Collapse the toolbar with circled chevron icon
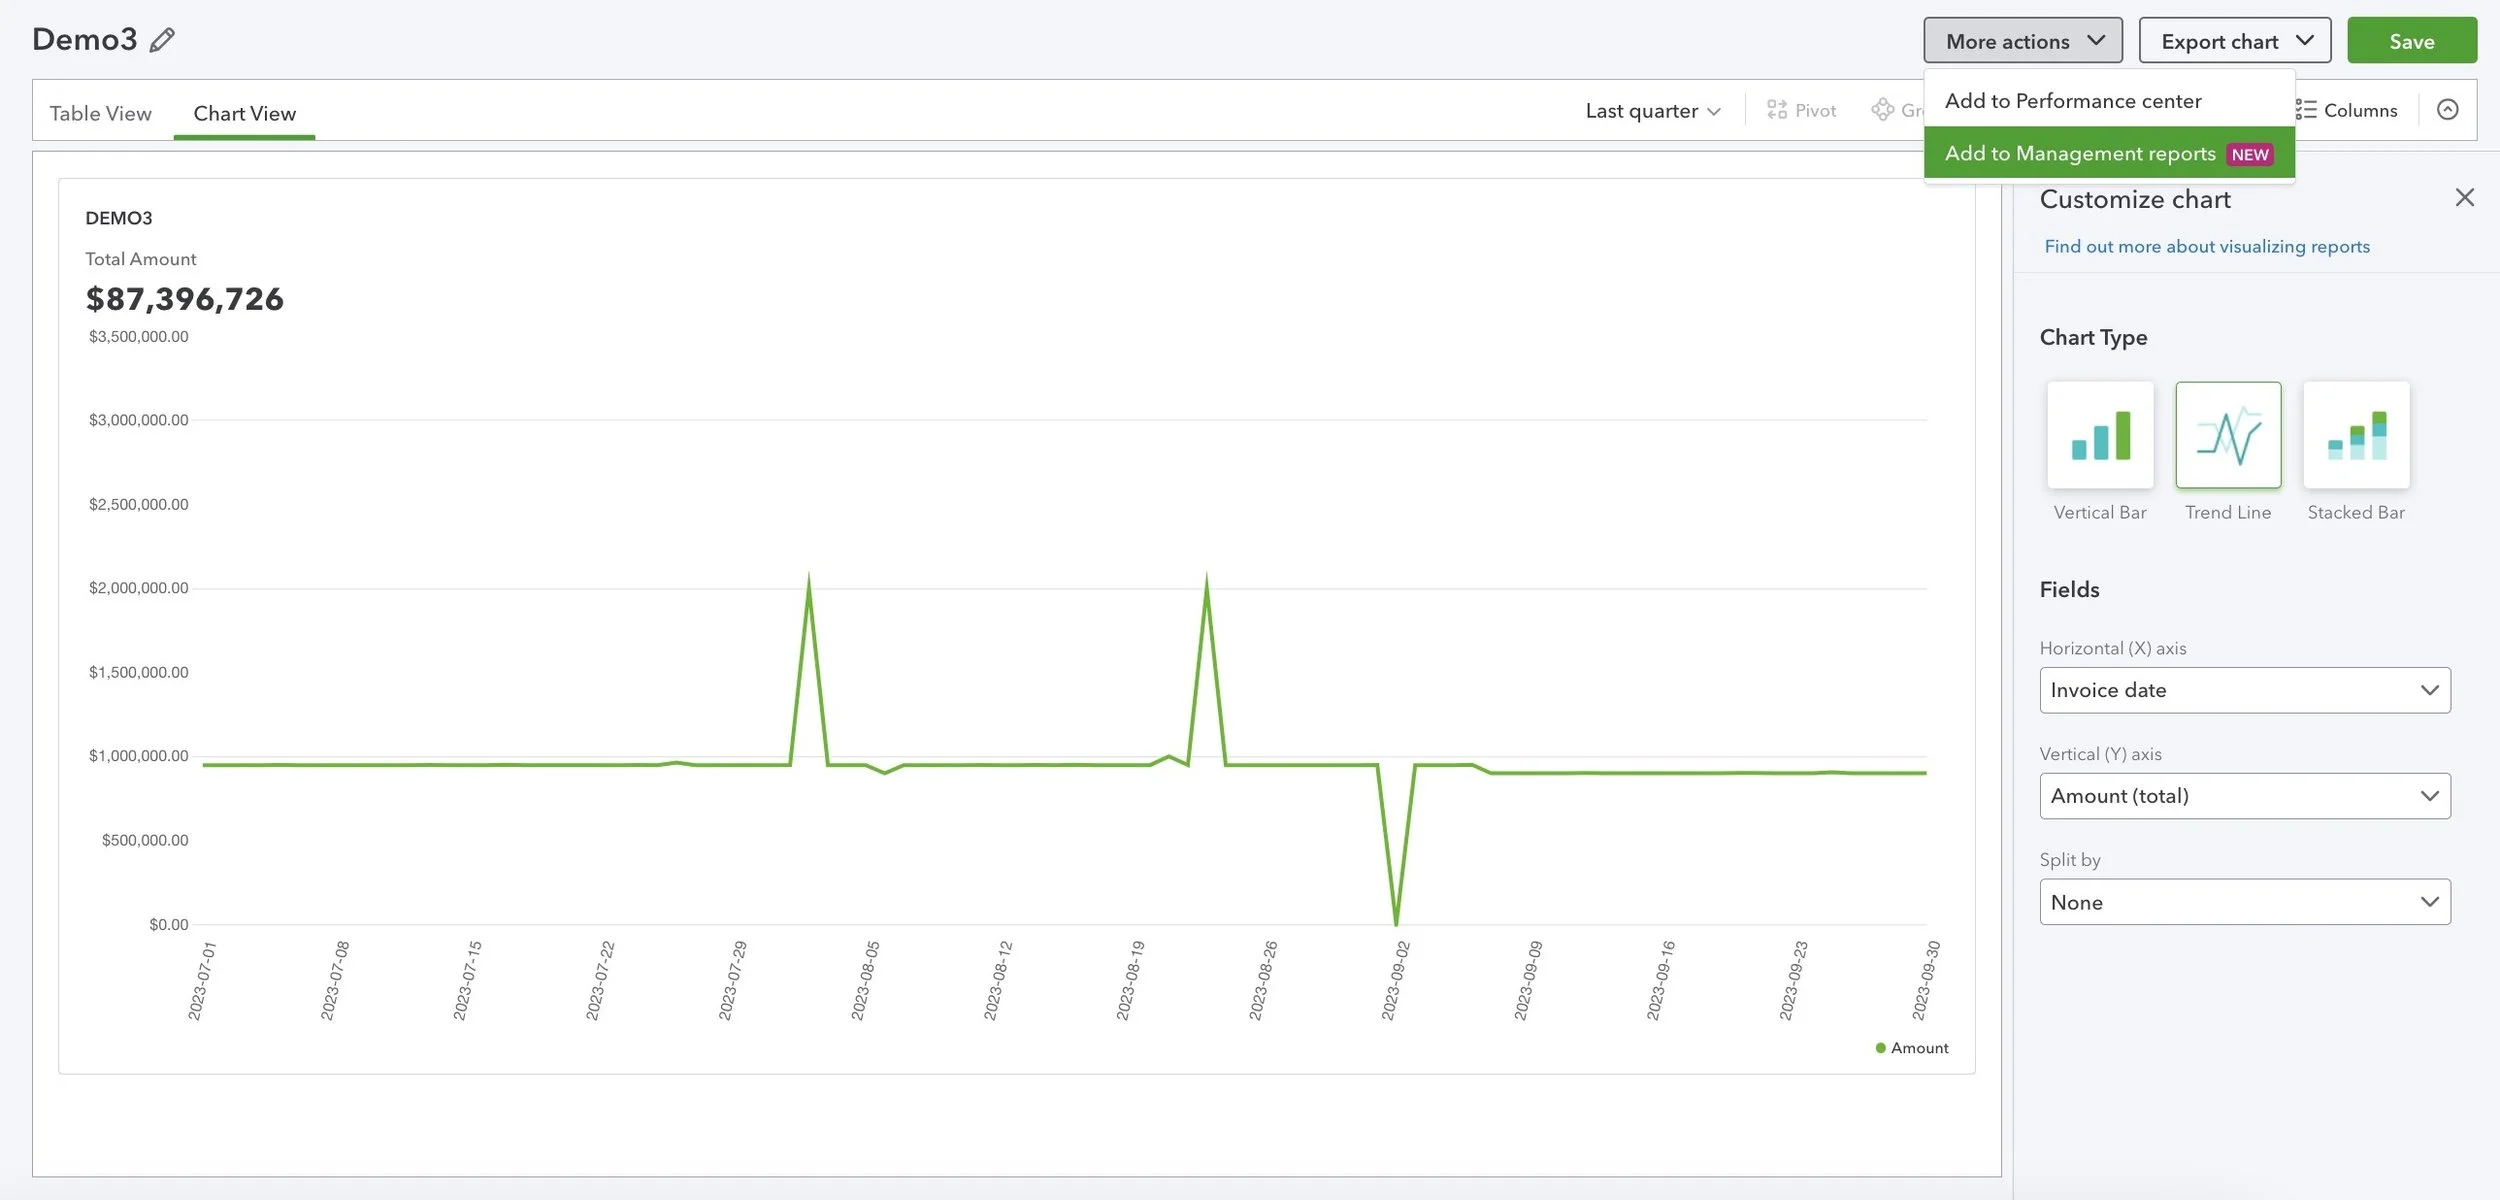The width and height of the screenshot is (2500, 1200). pyautogui.click(x=2447, y=110)
